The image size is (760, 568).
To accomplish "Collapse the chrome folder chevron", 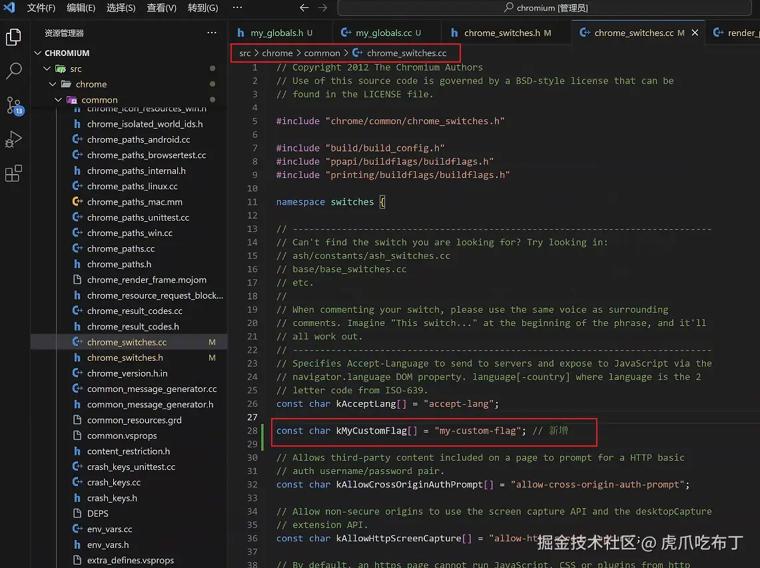I will click(x=52, y=84).
